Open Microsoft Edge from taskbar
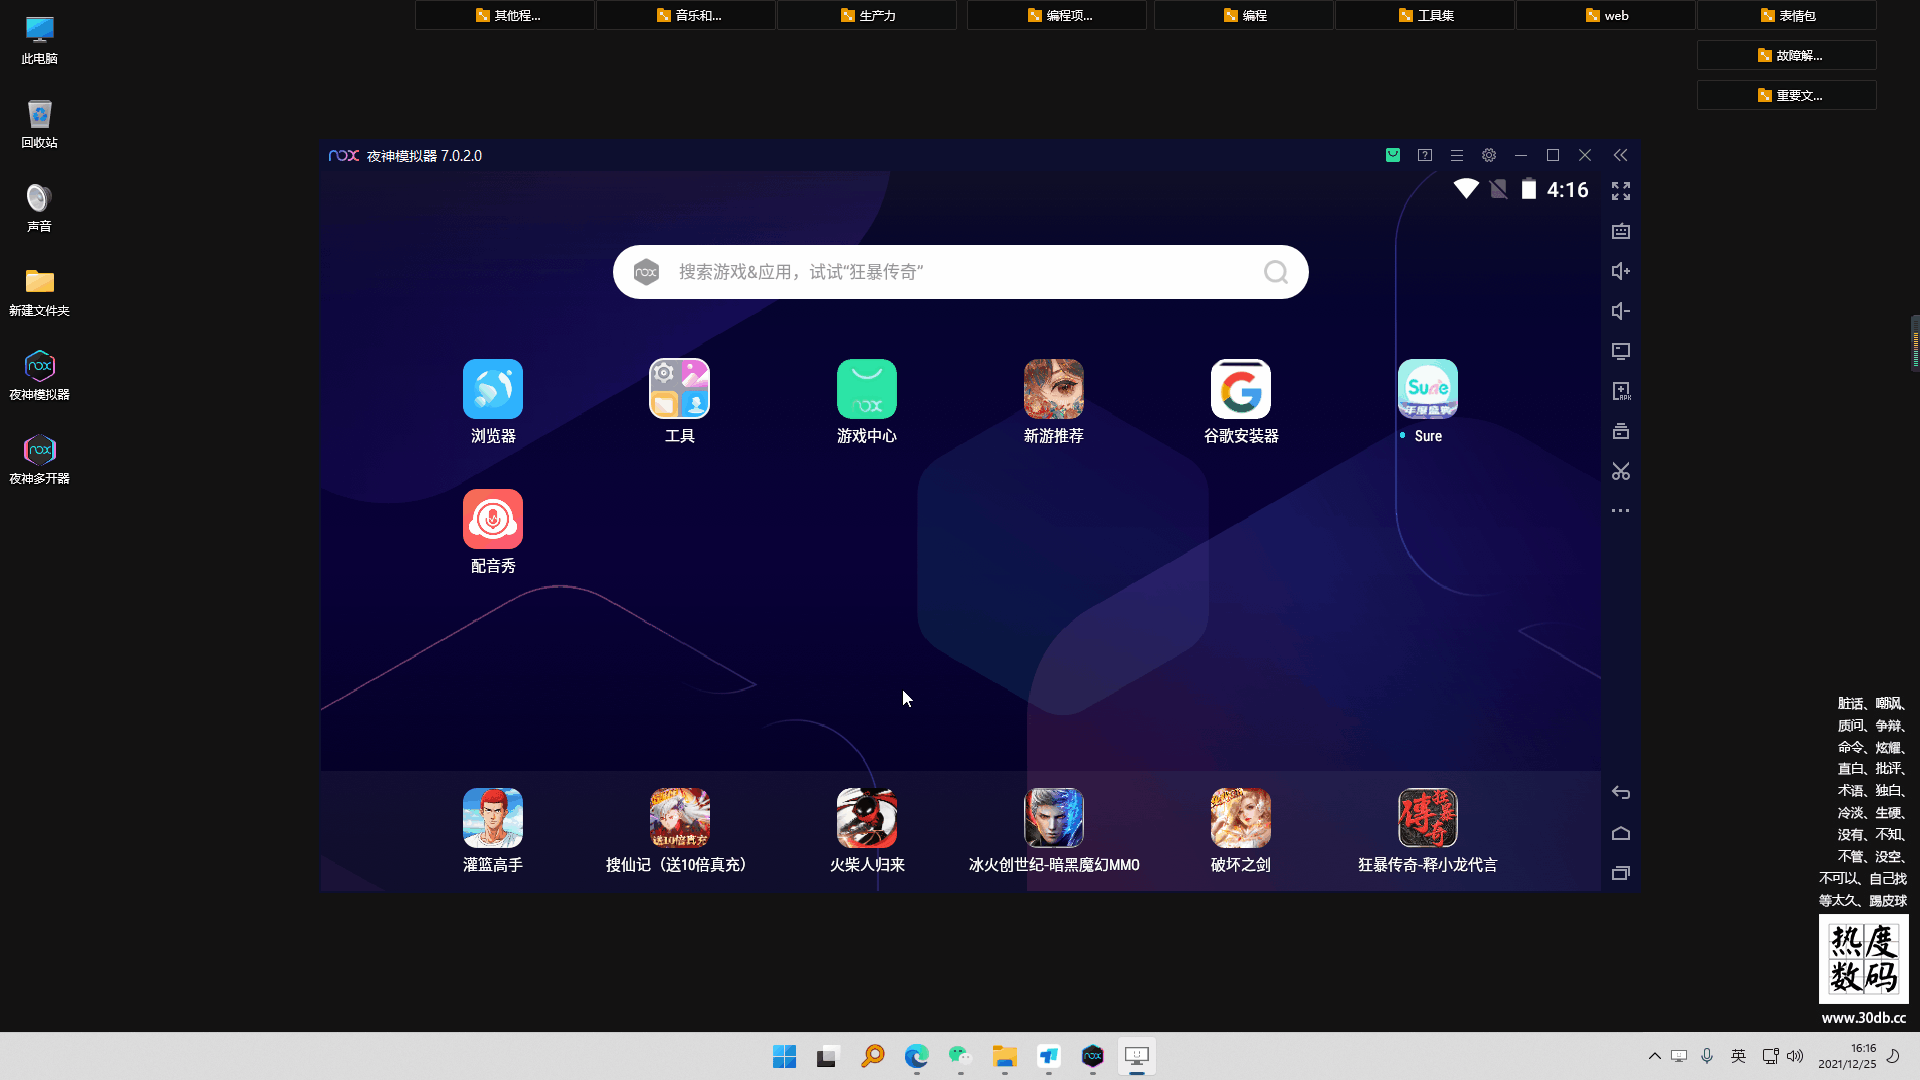The image size is (1920, 1080). pyautogui.click(x=916, y=1056)
